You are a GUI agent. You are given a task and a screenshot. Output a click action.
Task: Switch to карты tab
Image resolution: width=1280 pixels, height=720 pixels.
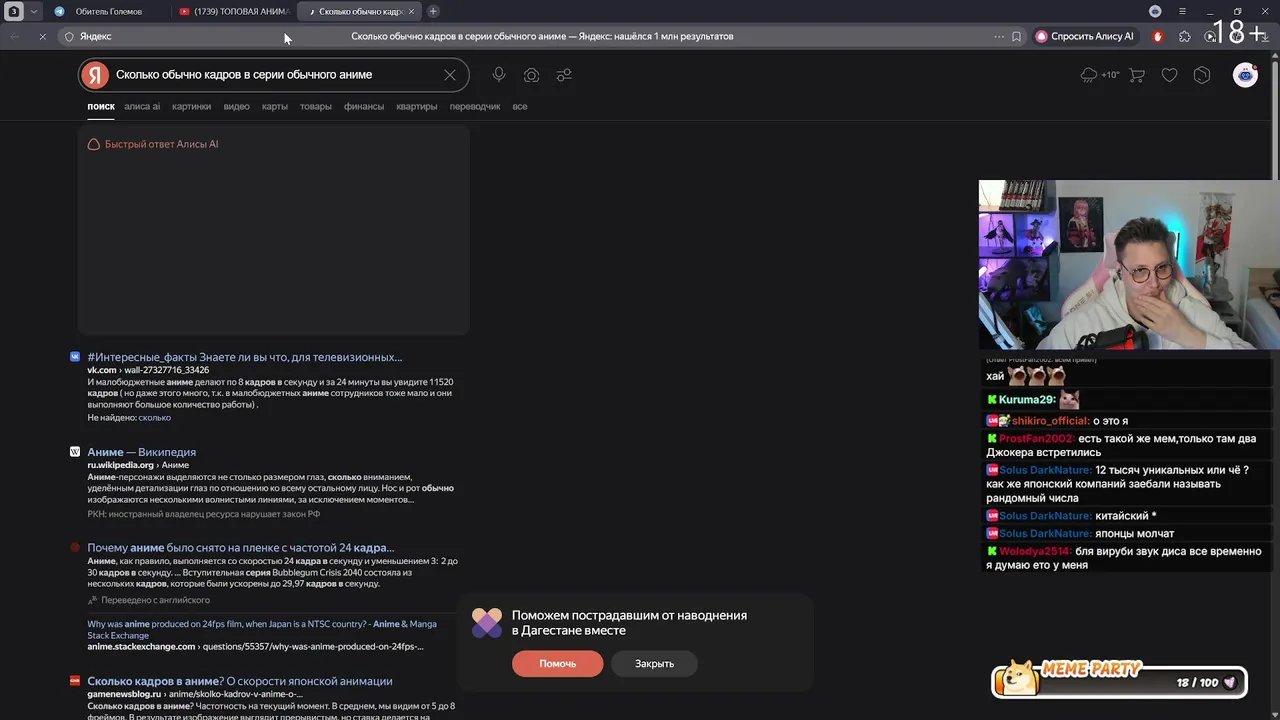point(275,106)
